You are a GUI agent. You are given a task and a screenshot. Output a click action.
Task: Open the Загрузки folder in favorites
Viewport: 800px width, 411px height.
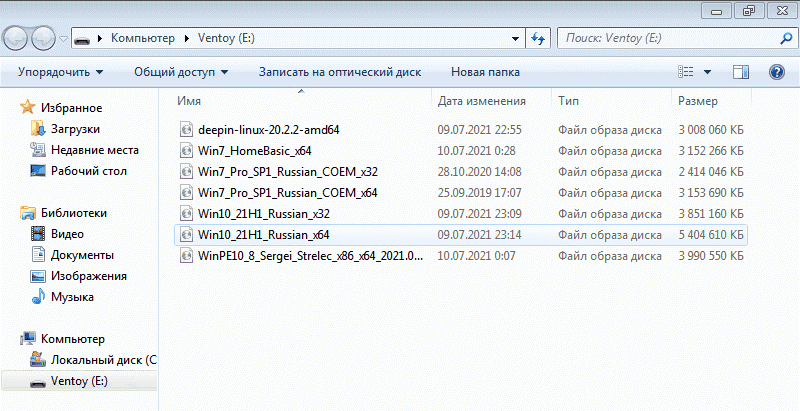pyautogui.click(x=75, y=129)
